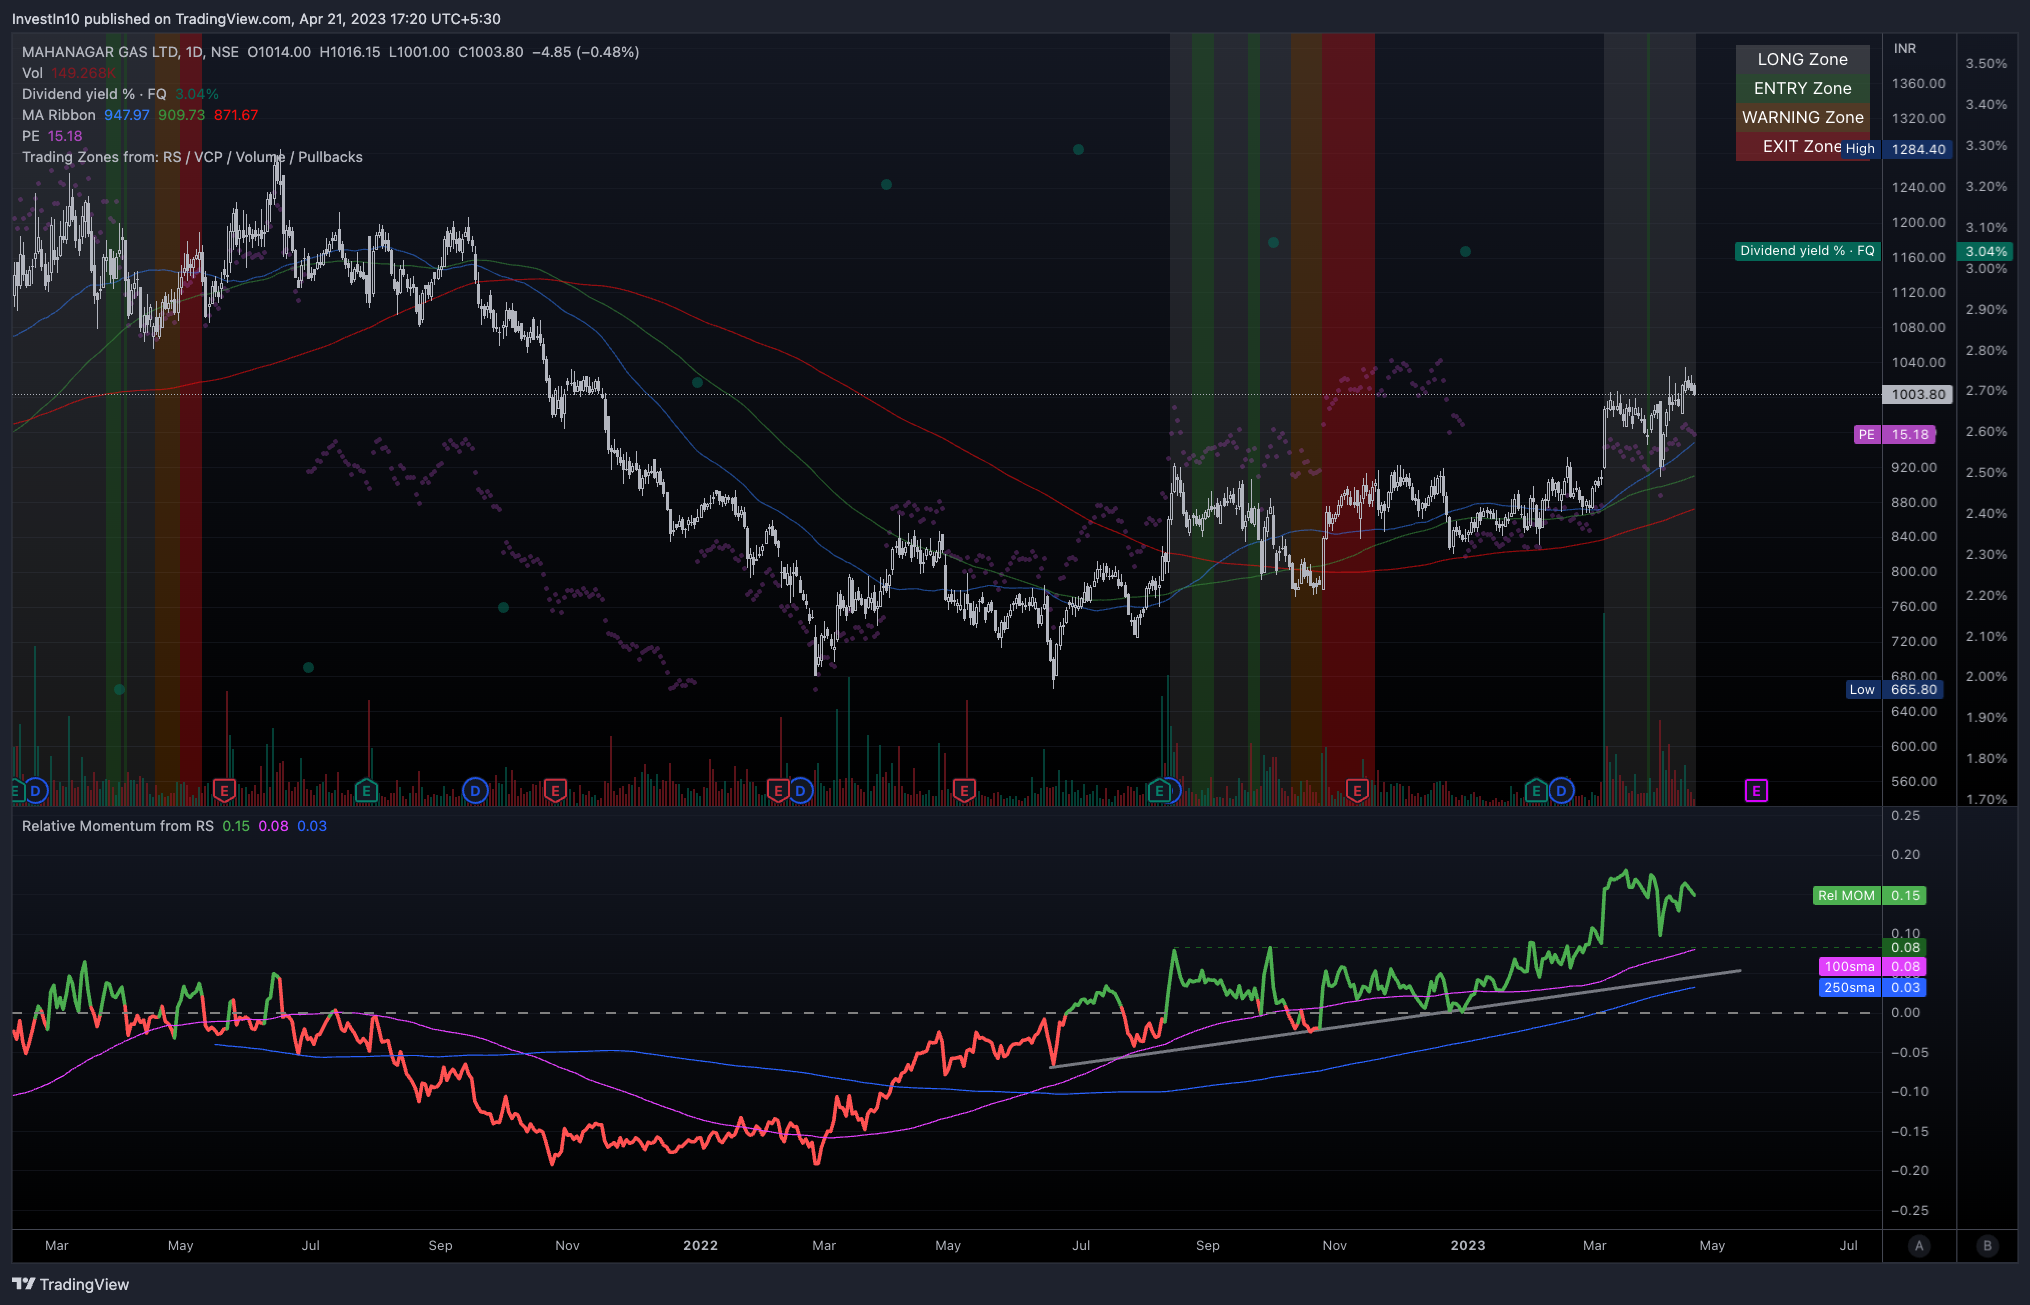Viewport: 2030px width, 1305px height.
Task: Click the teal E earnings marker after July 2021
Action: pyautogui.click(x=366, y=791)
